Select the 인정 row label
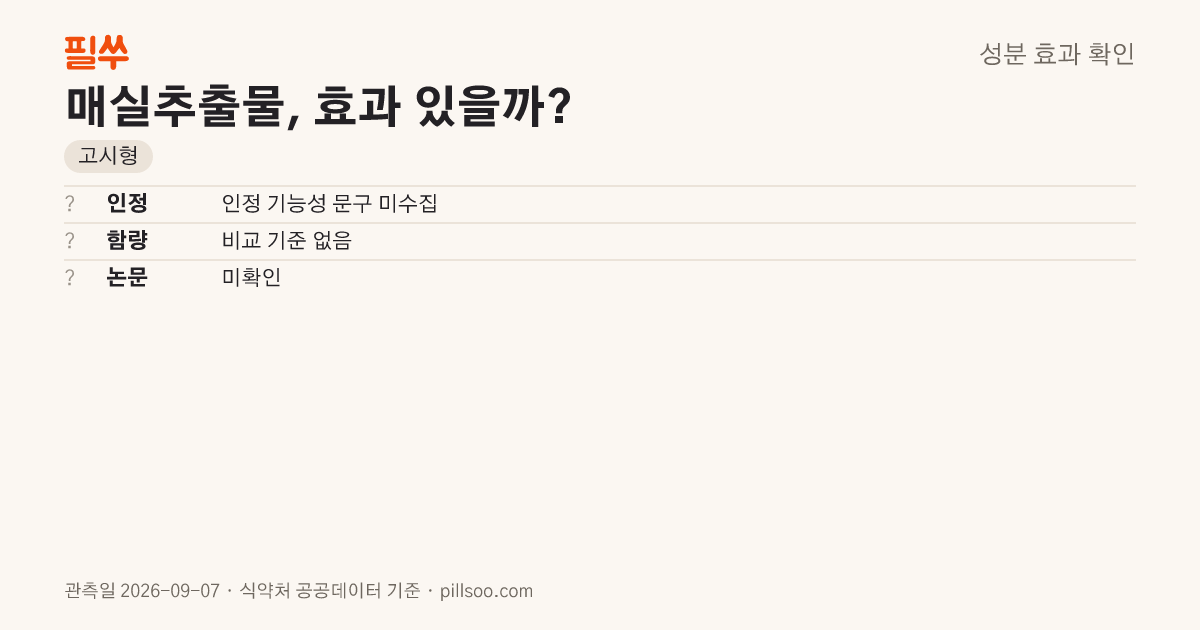Viewport: 1200px width, 630px height. [x=127, y=204]
